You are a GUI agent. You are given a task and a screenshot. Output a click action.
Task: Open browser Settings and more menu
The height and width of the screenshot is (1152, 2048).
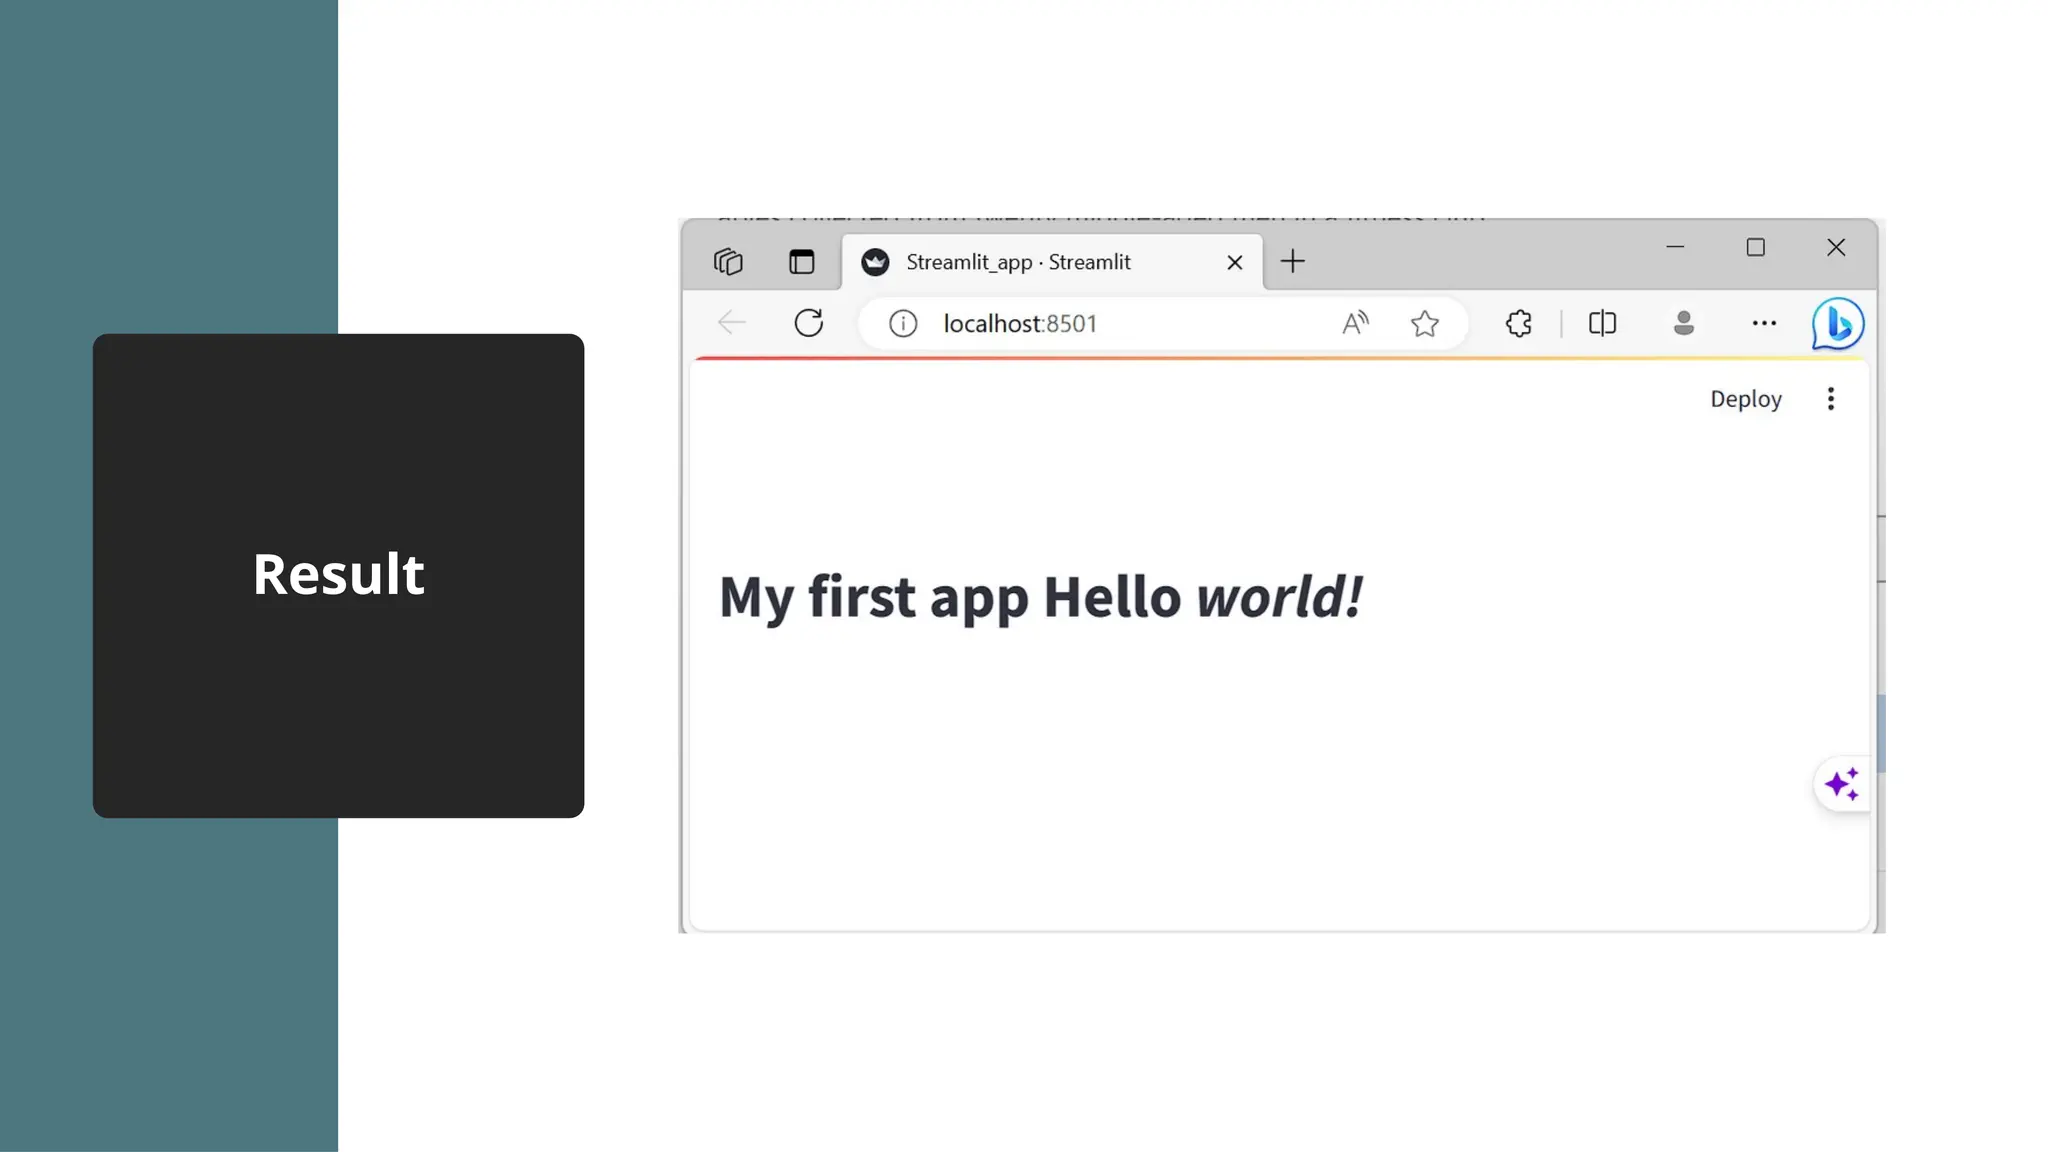coord(1764,323)
